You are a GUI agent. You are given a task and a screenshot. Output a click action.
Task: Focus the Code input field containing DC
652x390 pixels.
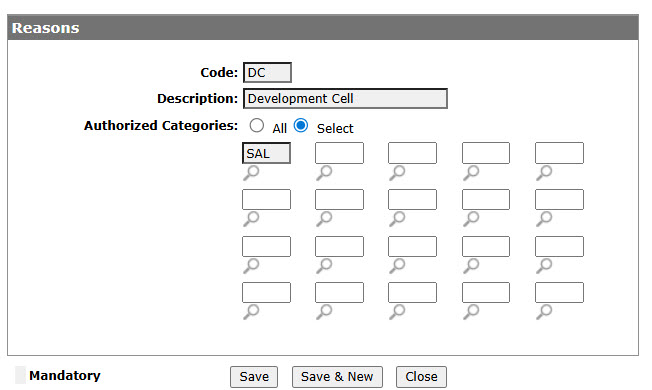[x=267, y=73]
